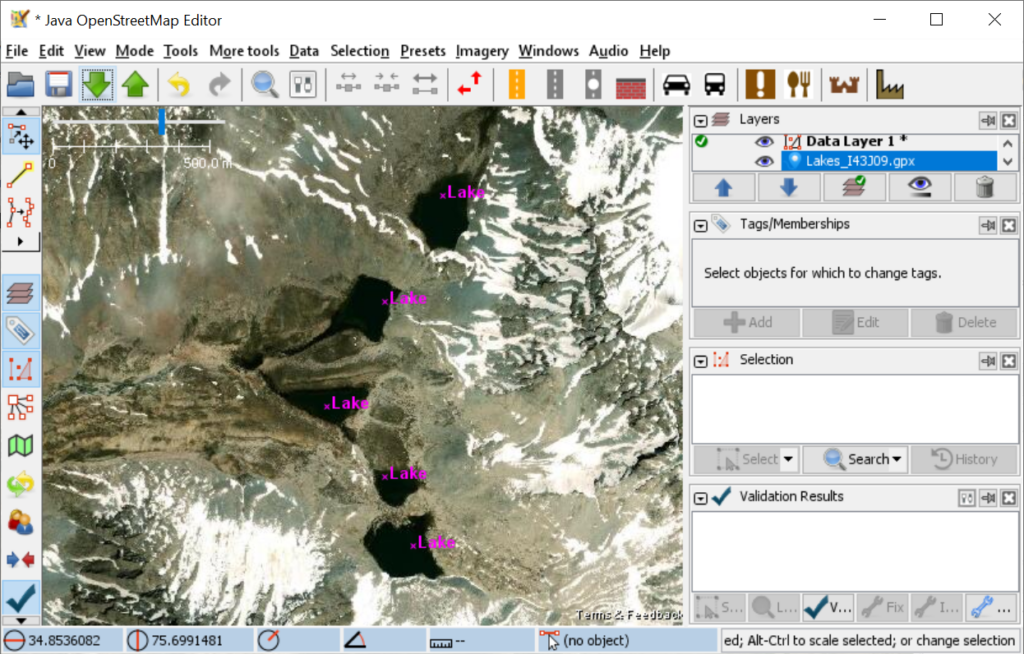Open the More tools menu
The width and height of the screenshot is (1024, 654).
[x=244, y=51]
